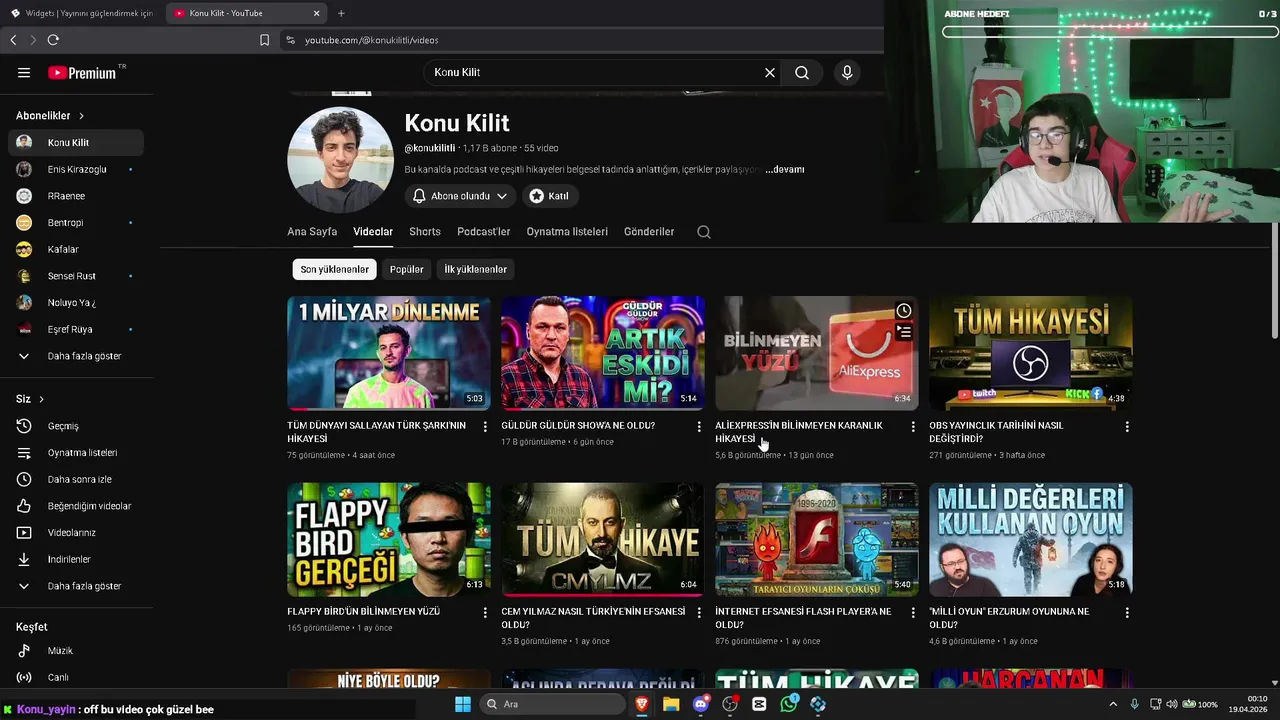Select the Son yüklenenler filter chip

click(334, 269)
